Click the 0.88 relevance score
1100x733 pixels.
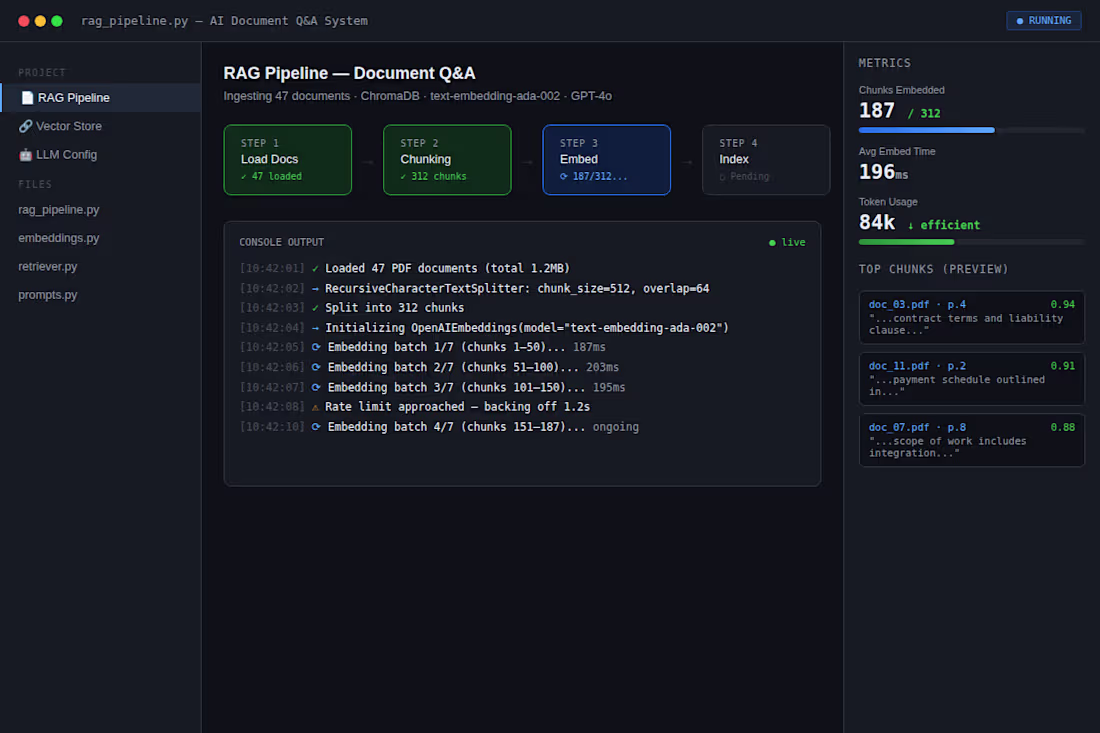click(1062, 427)
